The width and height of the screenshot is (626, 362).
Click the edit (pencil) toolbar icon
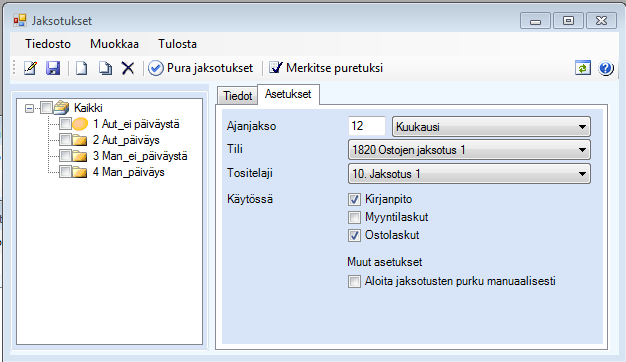point(30,68)
